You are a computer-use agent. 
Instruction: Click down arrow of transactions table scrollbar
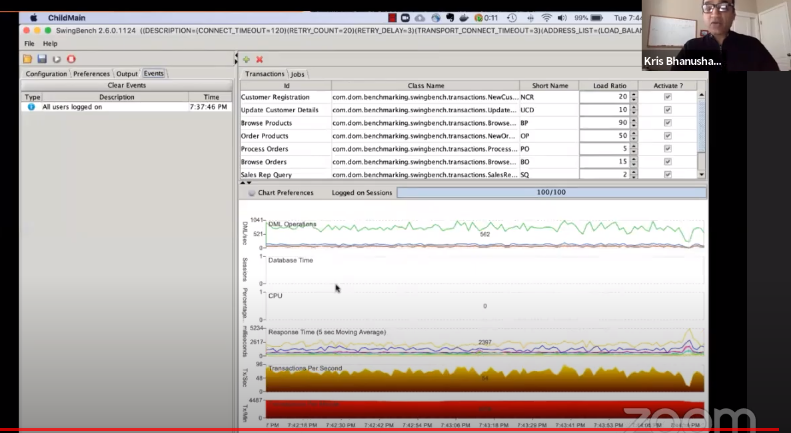click(x=701, y=175)
